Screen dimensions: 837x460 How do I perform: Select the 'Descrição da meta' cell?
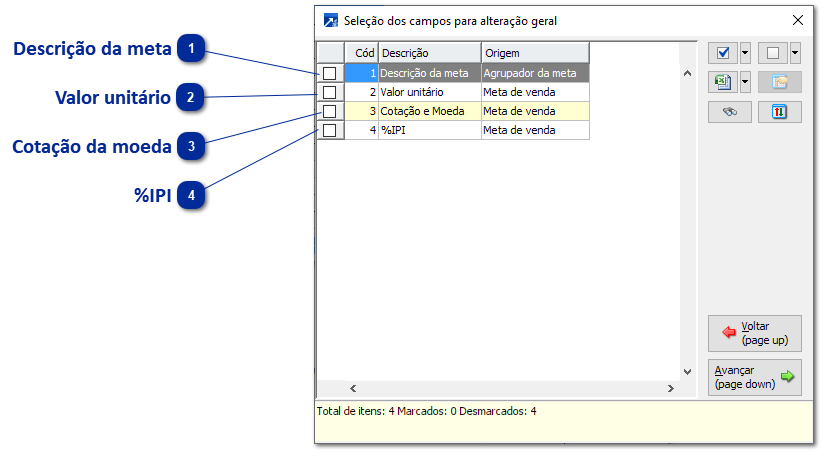[x=430, y=73]
